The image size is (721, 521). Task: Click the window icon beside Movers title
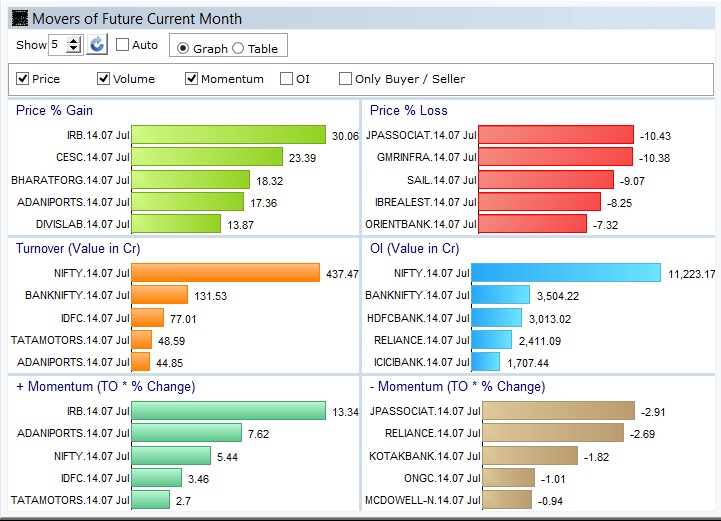pos(18,19)
